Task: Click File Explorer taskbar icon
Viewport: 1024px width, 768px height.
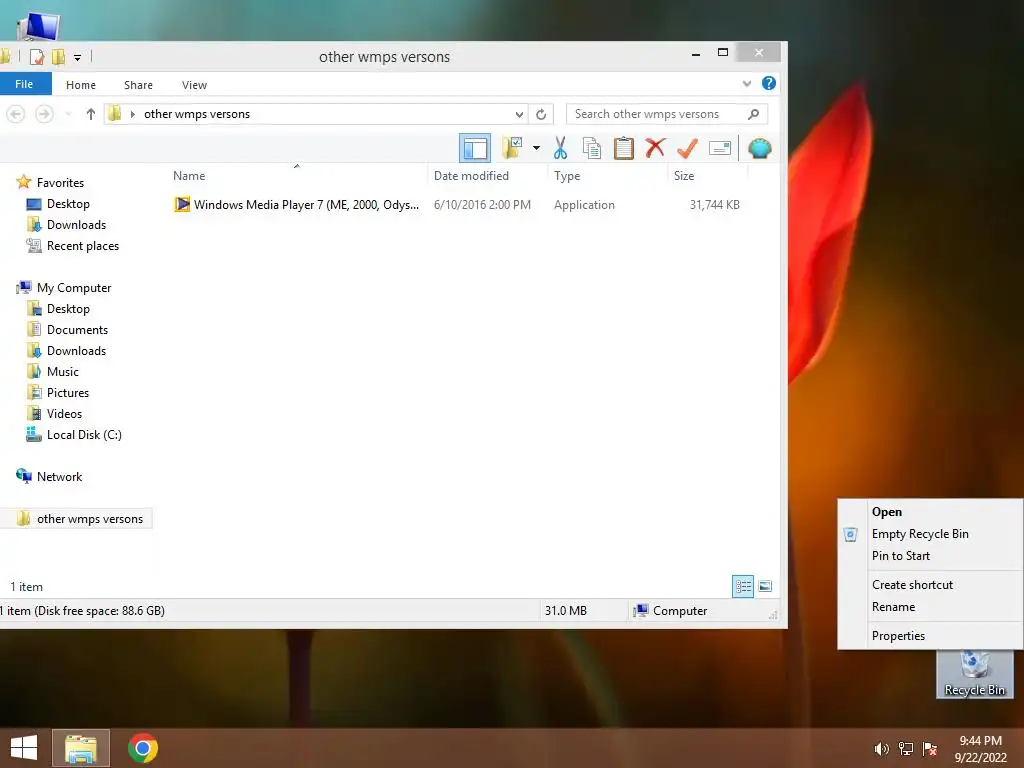Action: 81,748
